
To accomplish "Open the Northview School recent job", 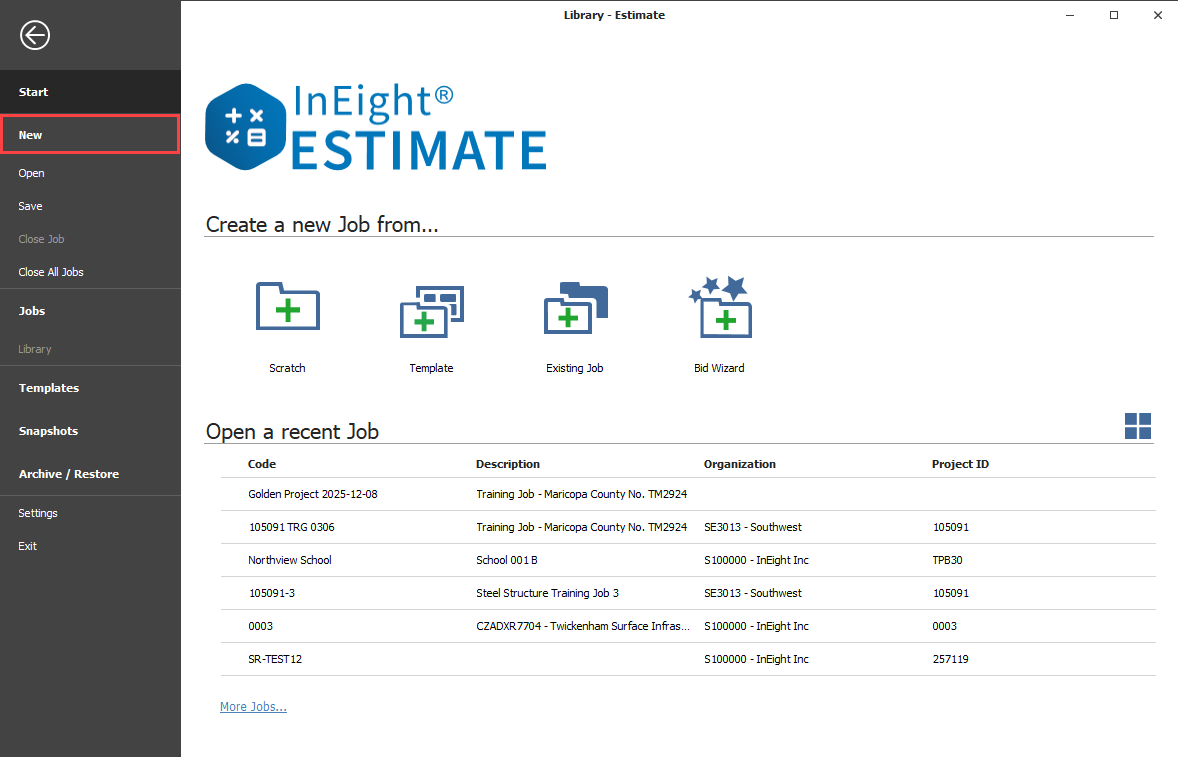I will coord(290,560).
